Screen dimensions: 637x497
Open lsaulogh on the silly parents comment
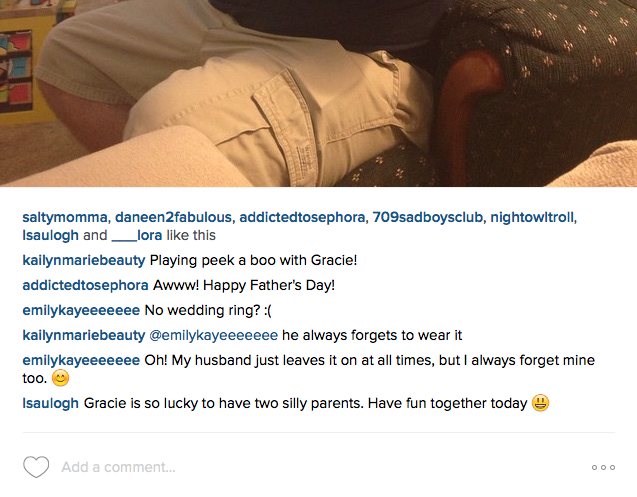[x=50, y=403]
